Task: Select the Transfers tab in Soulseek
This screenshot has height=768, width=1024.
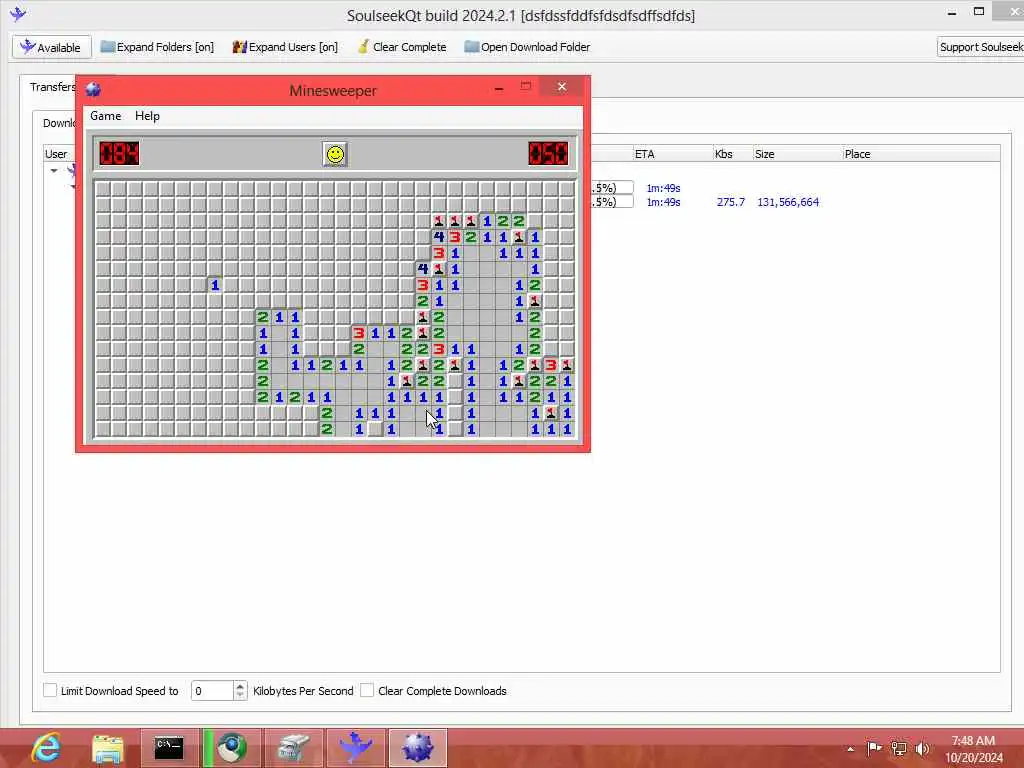Action: pyautogui.click(x=52, y=87)
